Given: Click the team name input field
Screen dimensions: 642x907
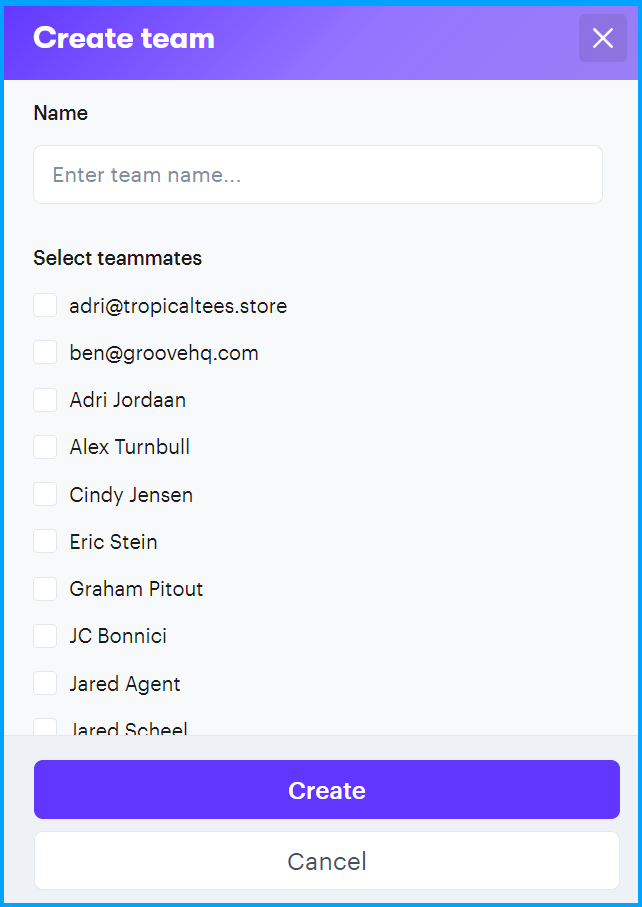Looking at the screenshot, I should [x=318, y=175].
